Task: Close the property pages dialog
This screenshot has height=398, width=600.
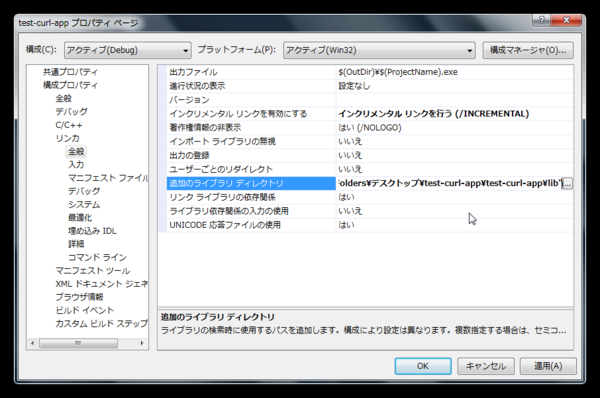Action: [566, 20]
